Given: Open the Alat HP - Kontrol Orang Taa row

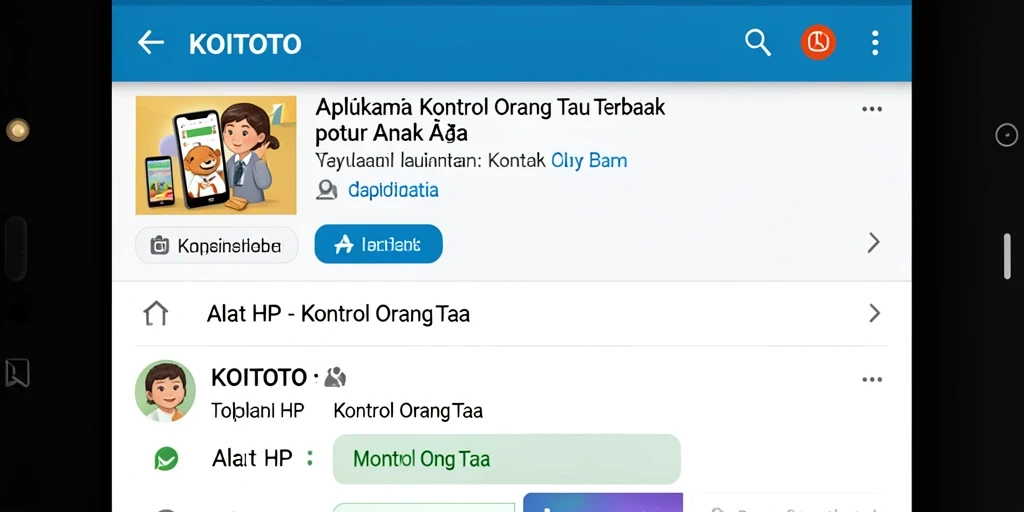Looking at the screenshot, I should pyautogui.click(x=511, y=313).
